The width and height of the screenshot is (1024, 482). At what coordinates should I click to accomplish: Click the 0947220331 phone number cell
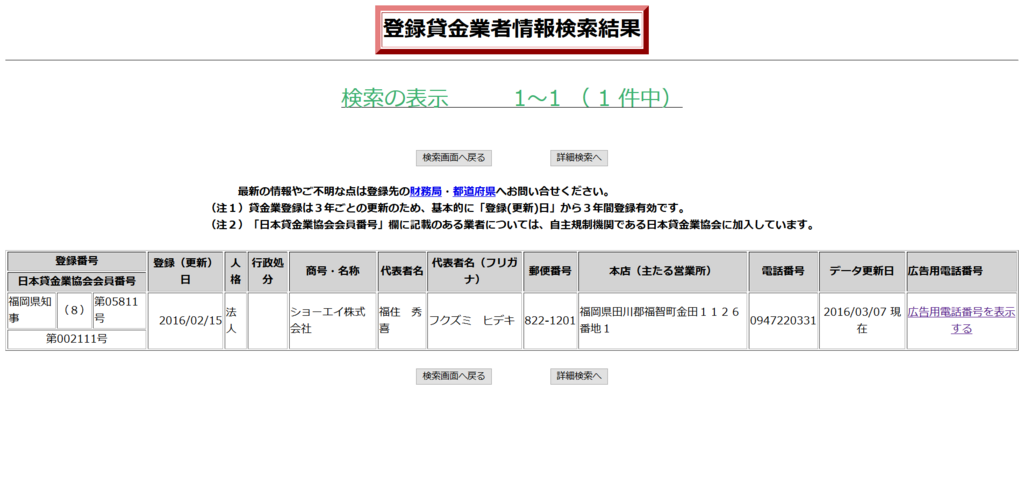point(784,321)
